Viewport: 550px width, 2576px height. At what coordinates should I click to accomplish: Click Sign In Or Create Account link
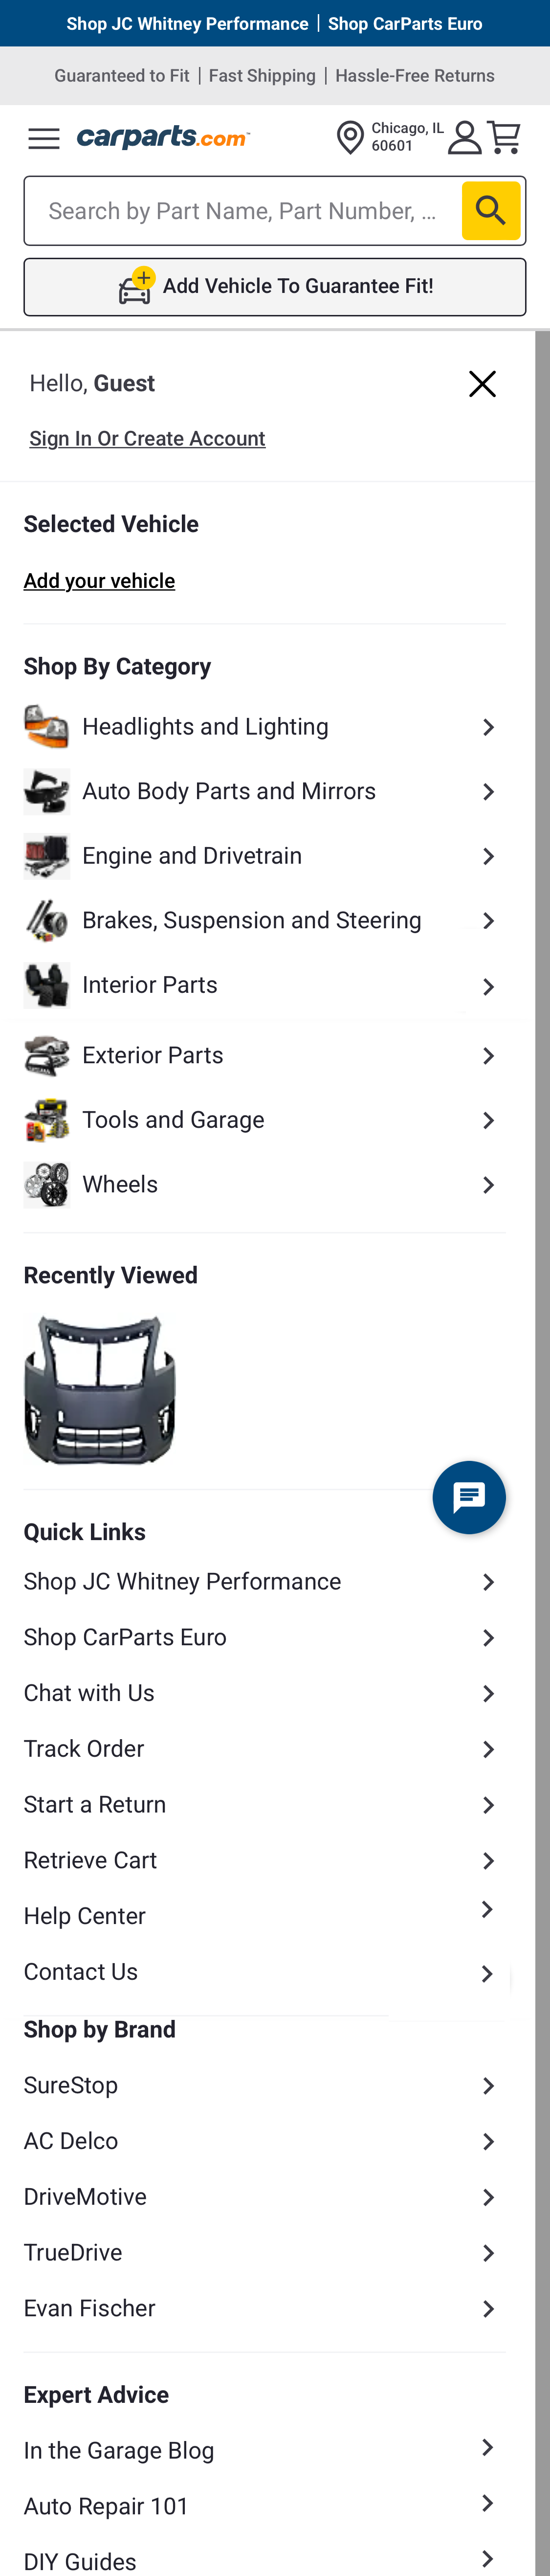(147, 438)
